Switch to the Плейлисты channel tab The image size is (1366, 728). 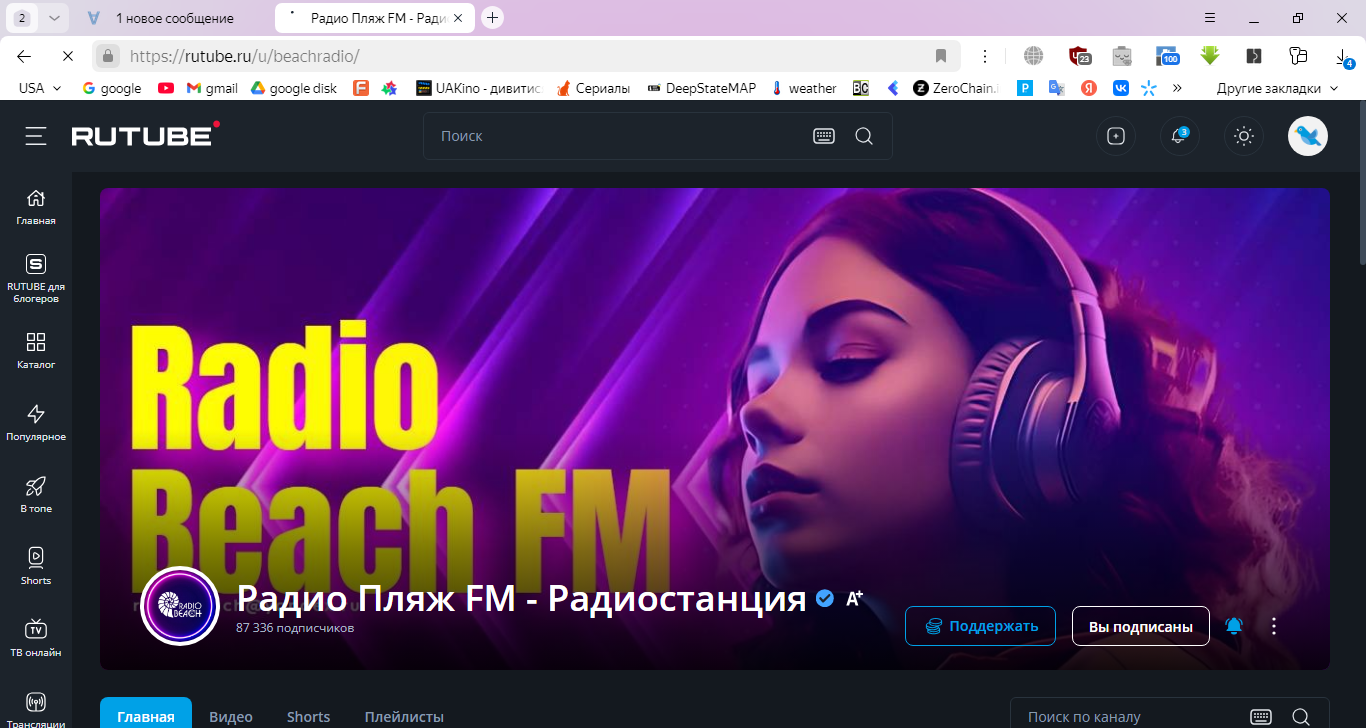[x=404, y=716]
